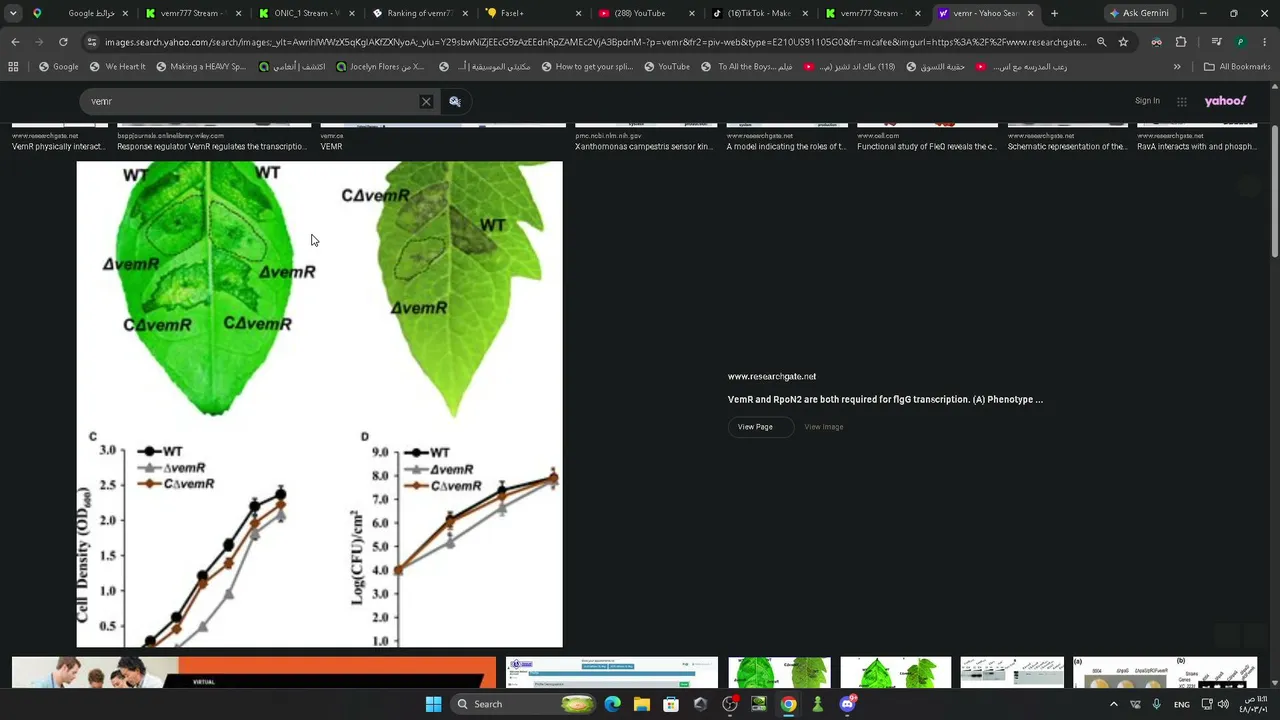Screen dimensions: 1280x720
Task: Switch to the TikTok tab
Action: (x=759, y=13)
